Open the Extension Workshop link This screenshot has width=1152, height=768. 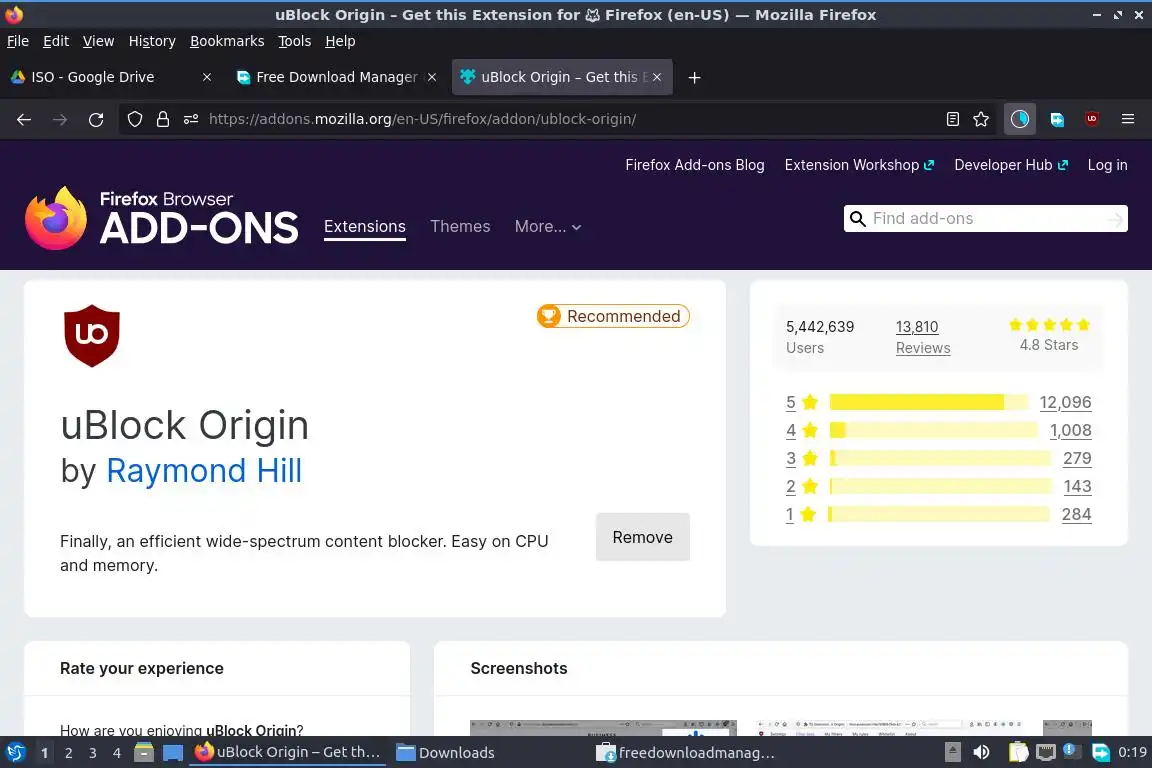pyautogui.click(x=859, y=165)
